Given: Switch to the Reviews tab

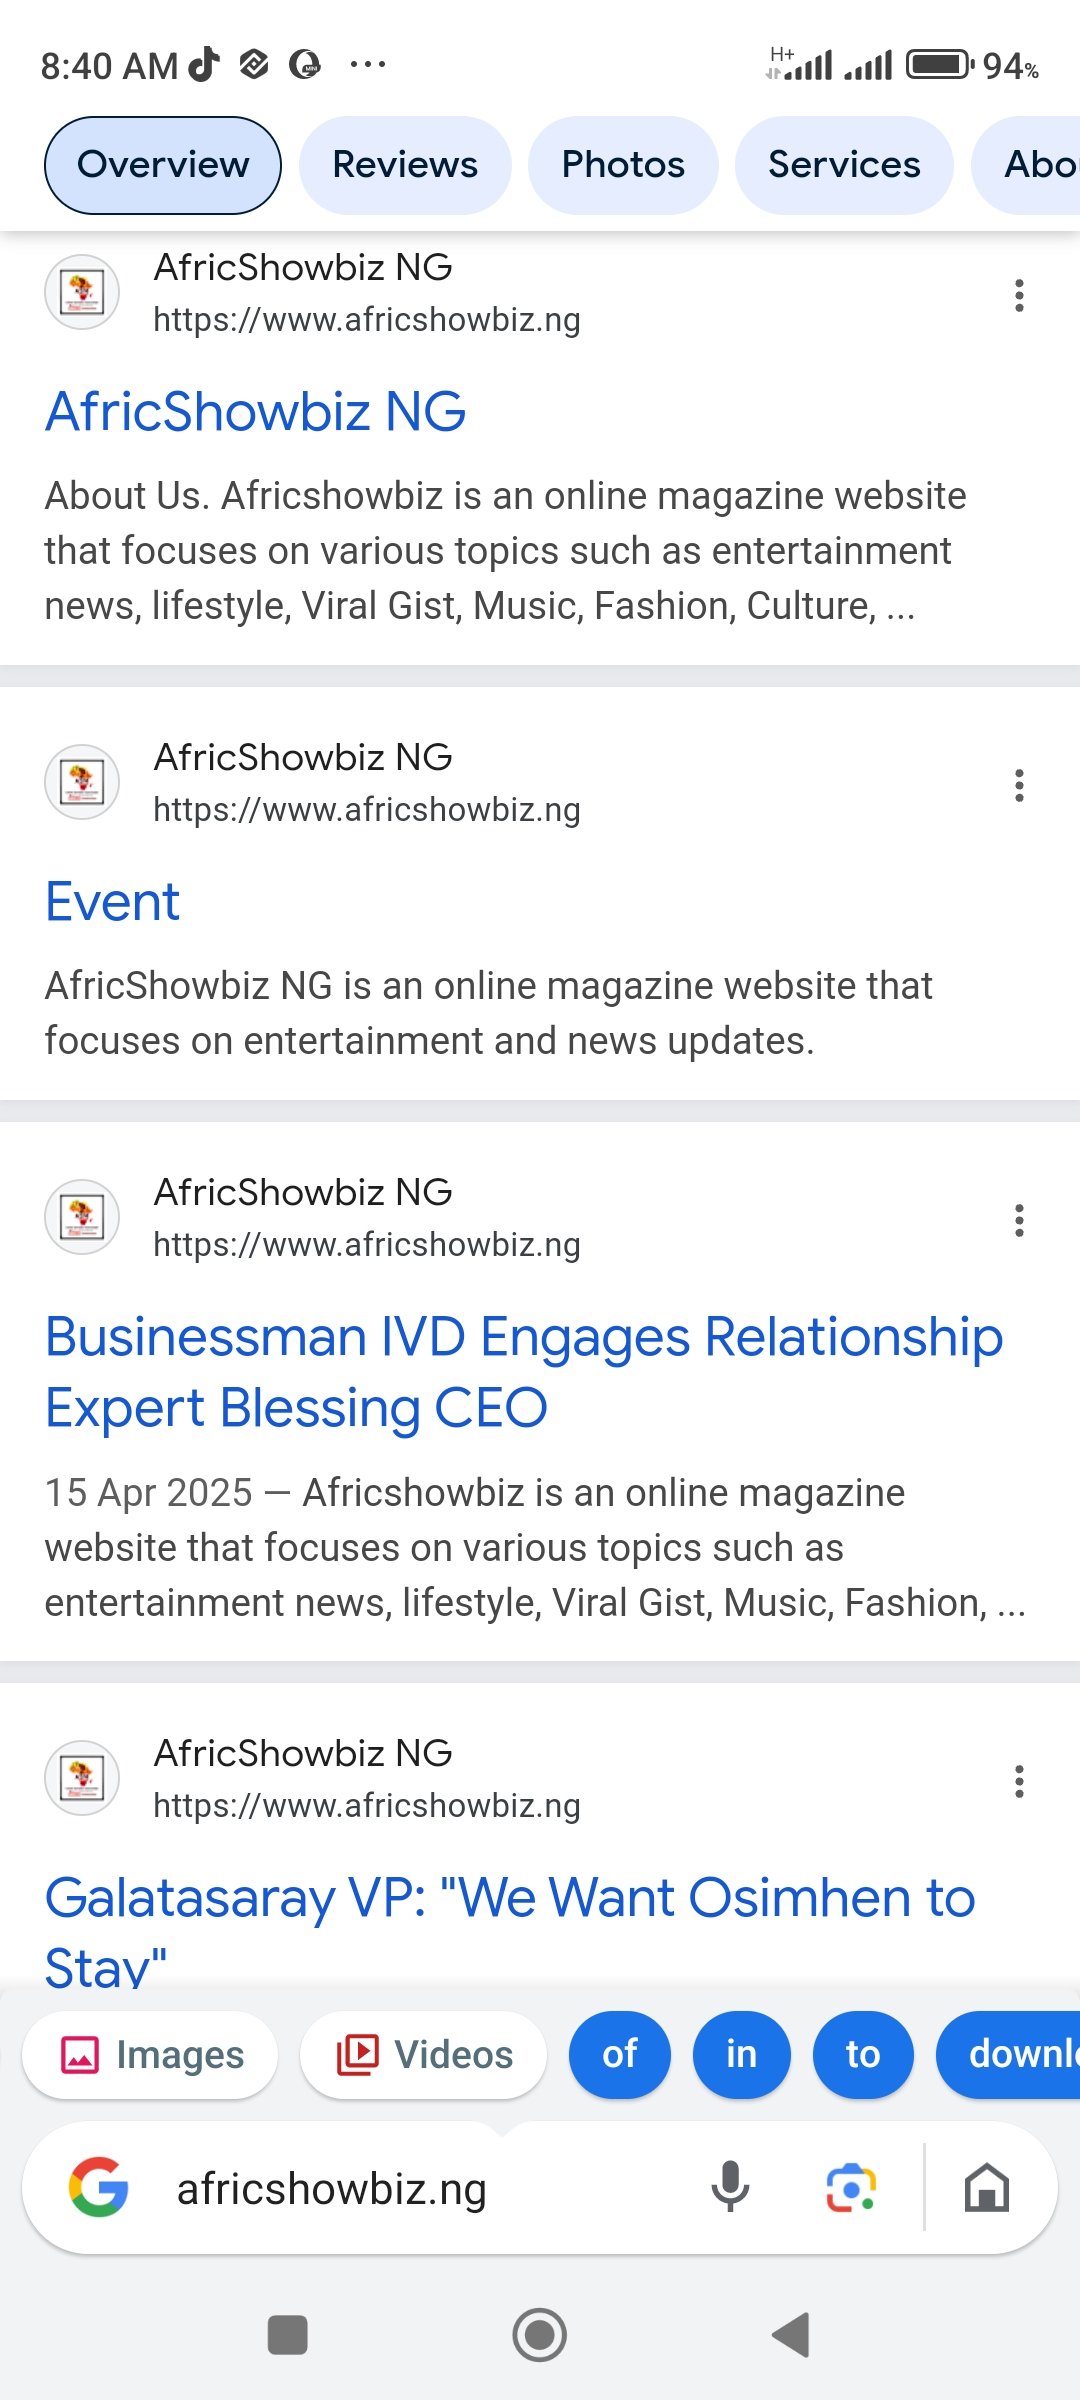Looking at the screenshot, I should (405, 165).
